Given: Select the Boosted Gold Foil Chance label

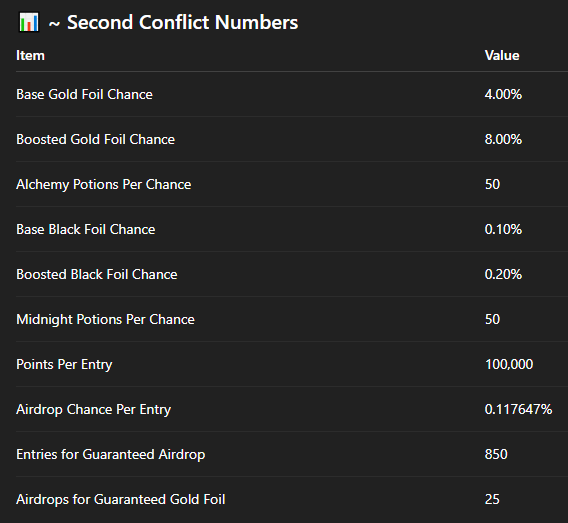Looking at the screenshot, I should [95, 139].
